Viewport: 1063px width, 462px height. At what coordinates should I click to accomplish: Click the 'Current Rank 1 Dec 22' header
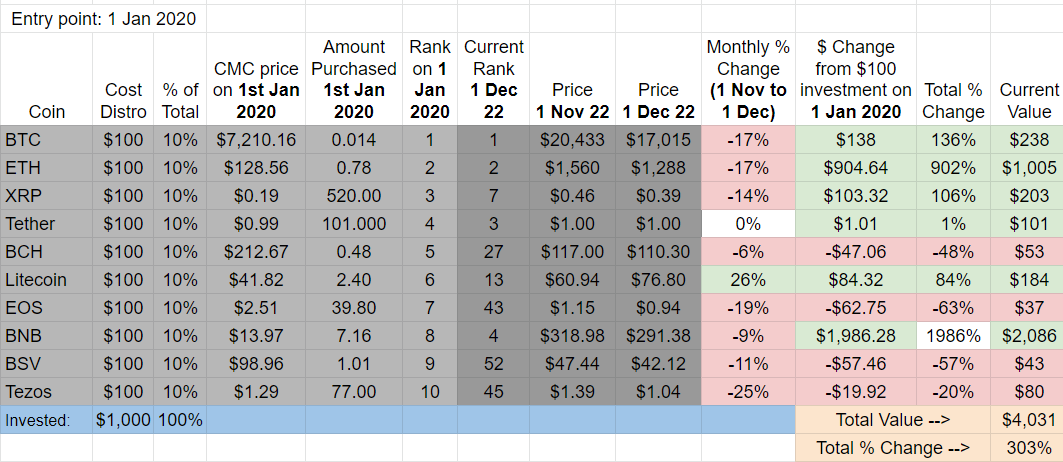click(493, 79)
